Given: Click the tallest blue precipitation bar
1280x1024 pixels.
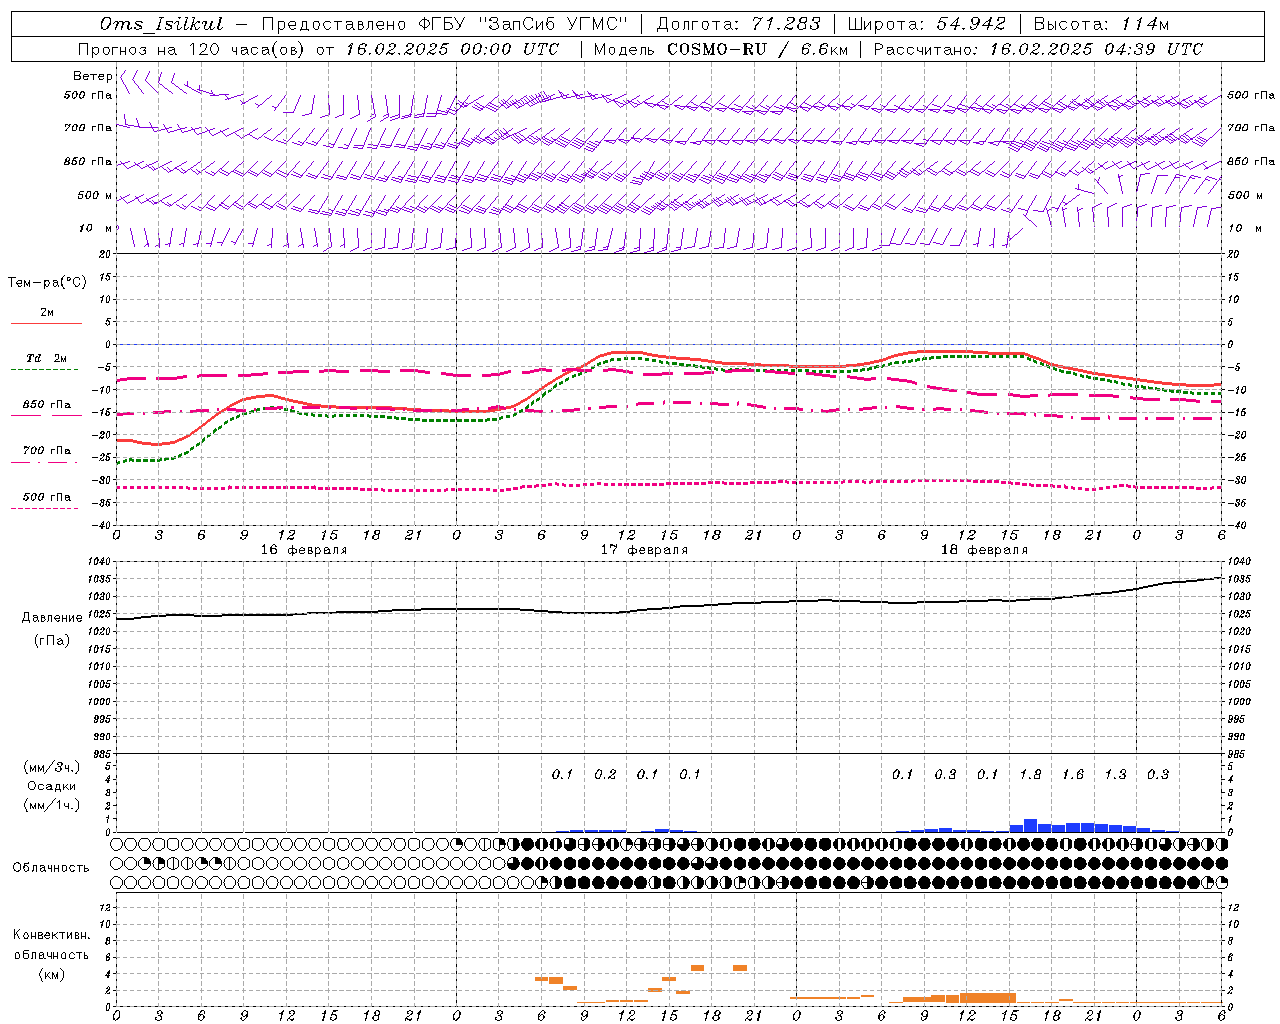Looking at the screenshot, I should (1030, 826).
